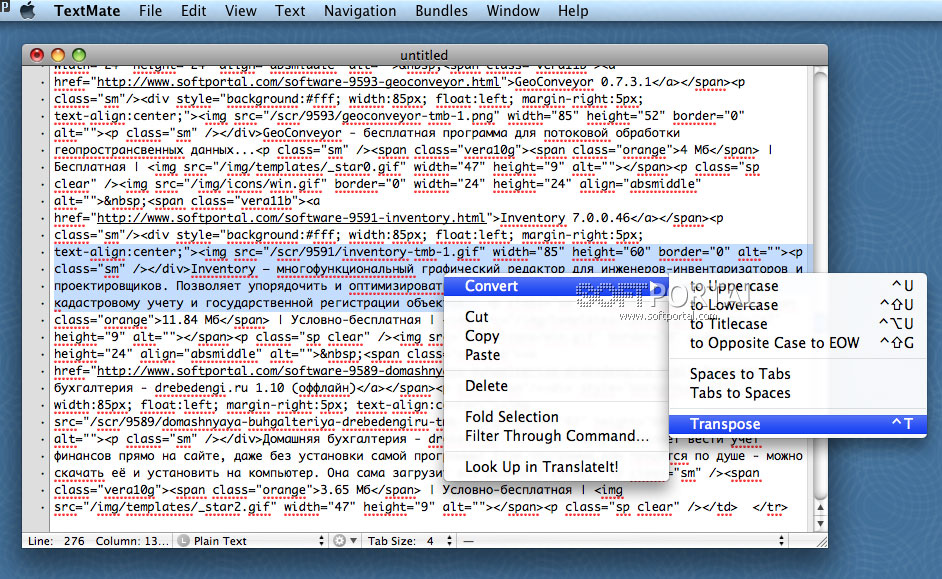The image size is (942, 579).
Task: Click the Line: 276 status field
Action: click(x=56, y=541)
